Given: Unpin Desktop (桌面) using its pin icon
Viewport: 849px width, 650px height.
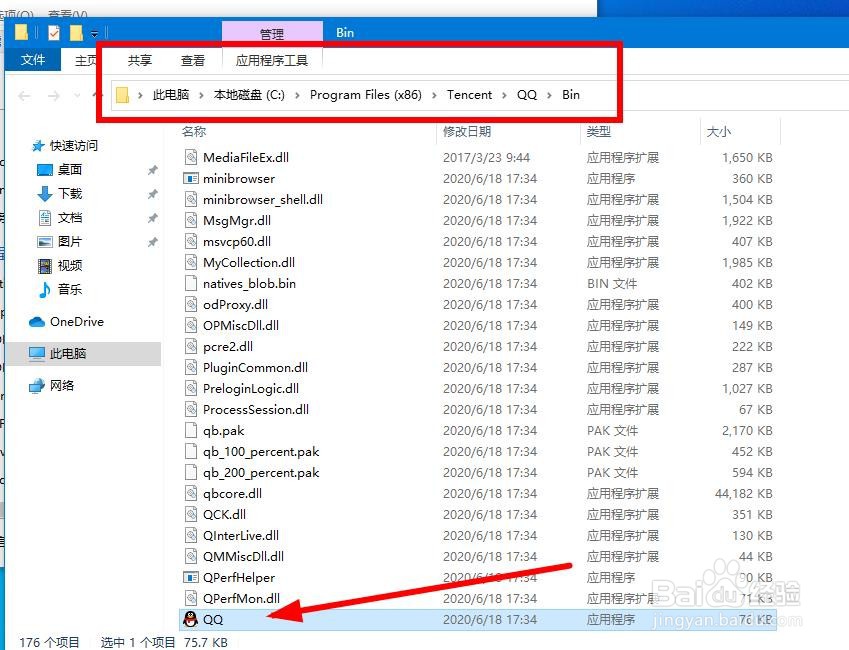Looking at the screenshot, I should click(153, 170).
